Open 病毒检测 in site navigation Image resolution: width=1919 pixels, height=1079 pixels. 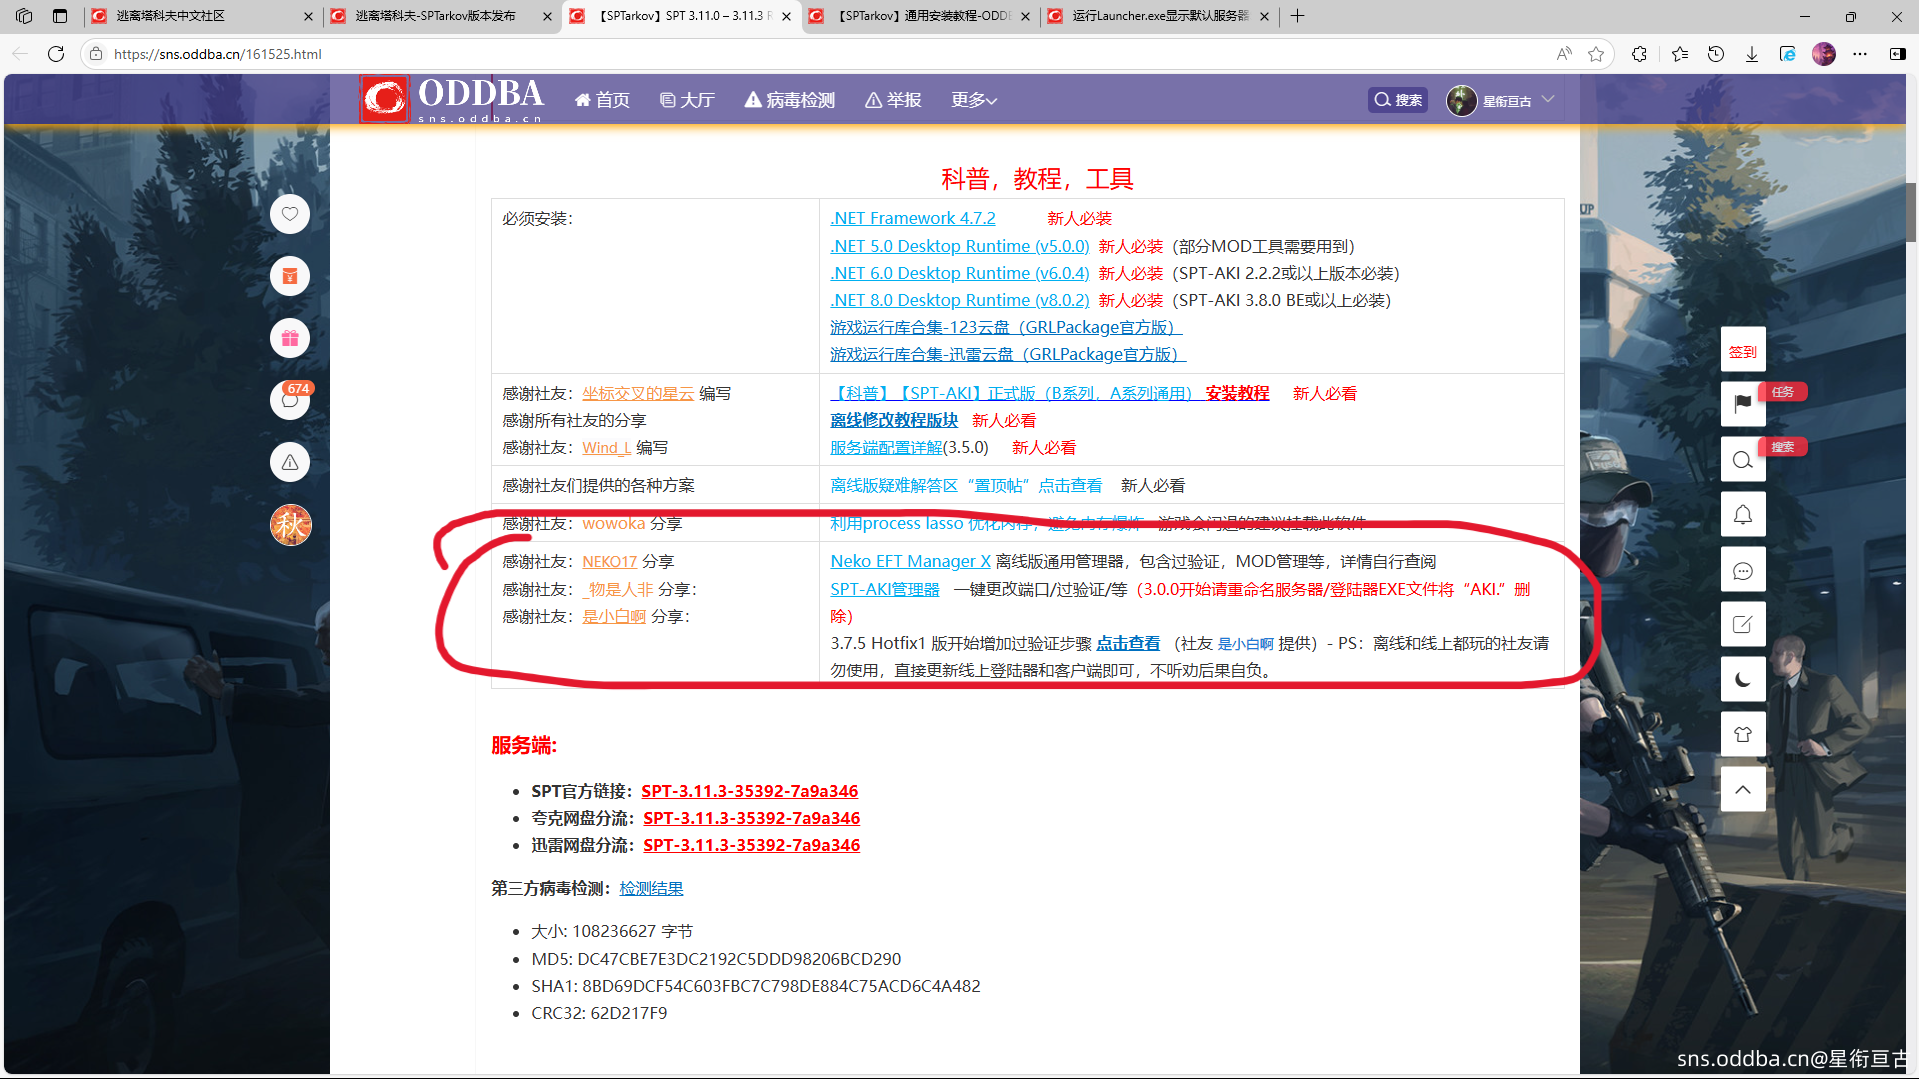(789, 100)
